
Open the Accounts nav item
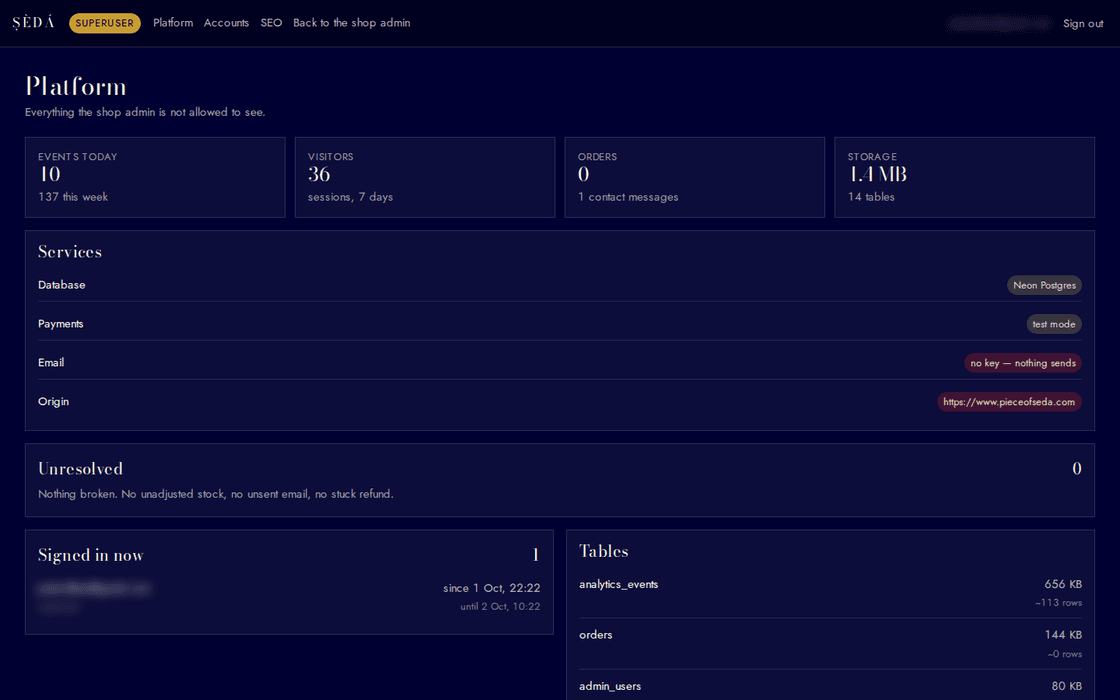coord(226,23)
